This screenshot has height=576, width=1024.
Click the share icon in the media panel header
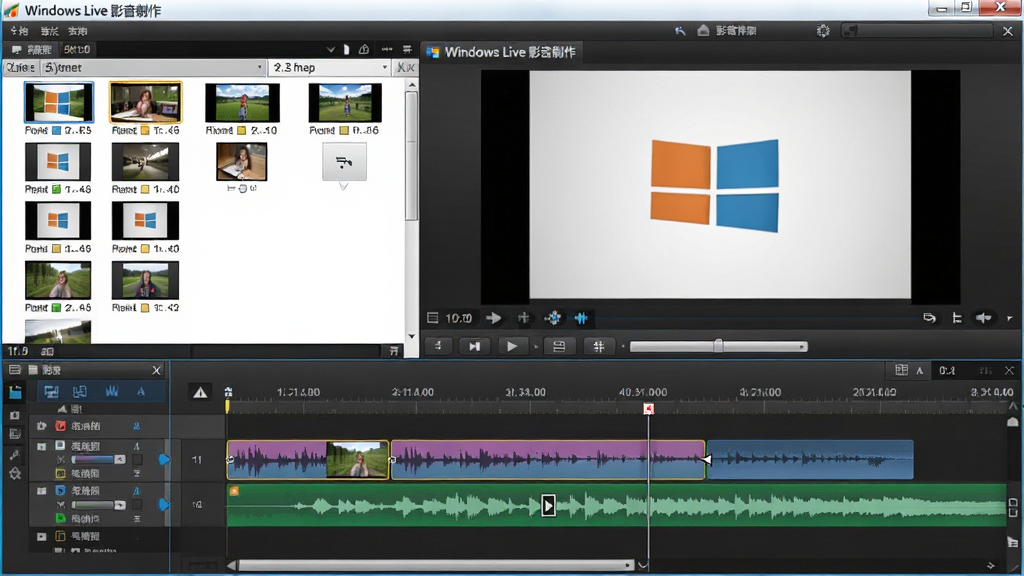point(364,50)
